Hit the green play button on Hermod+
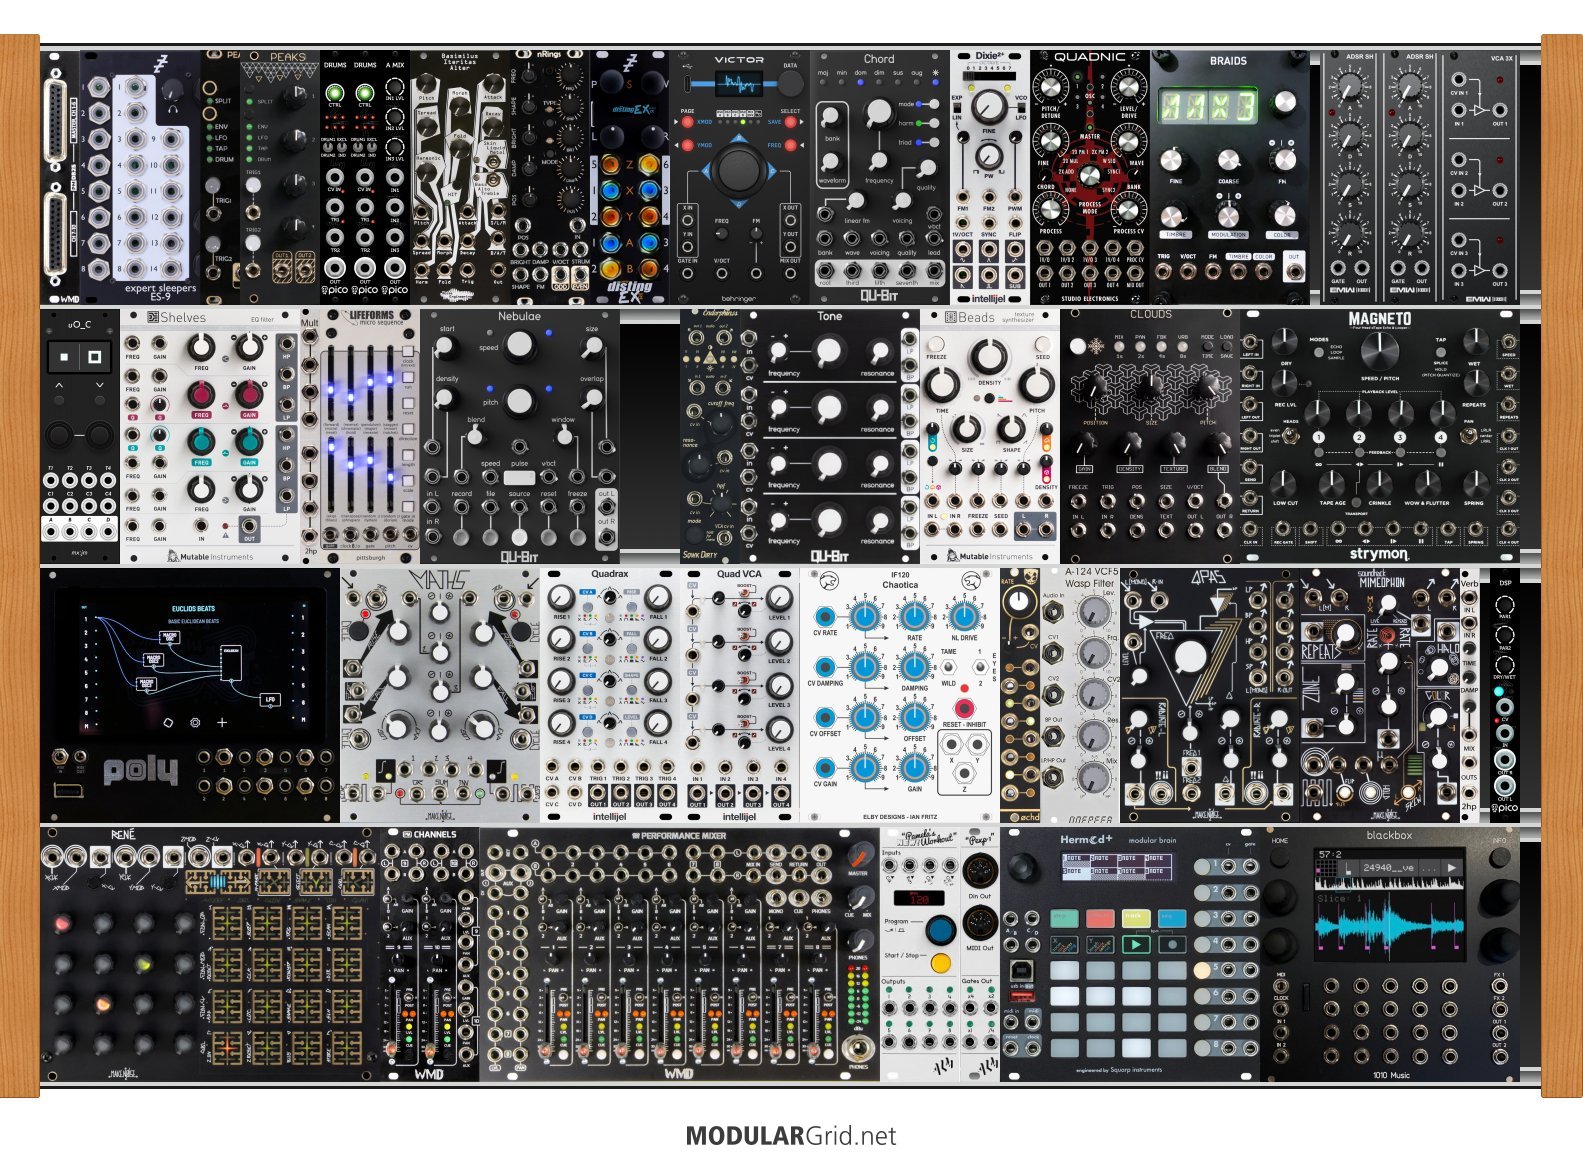Screen dimensions: 1583x1157 (1136, 944)
